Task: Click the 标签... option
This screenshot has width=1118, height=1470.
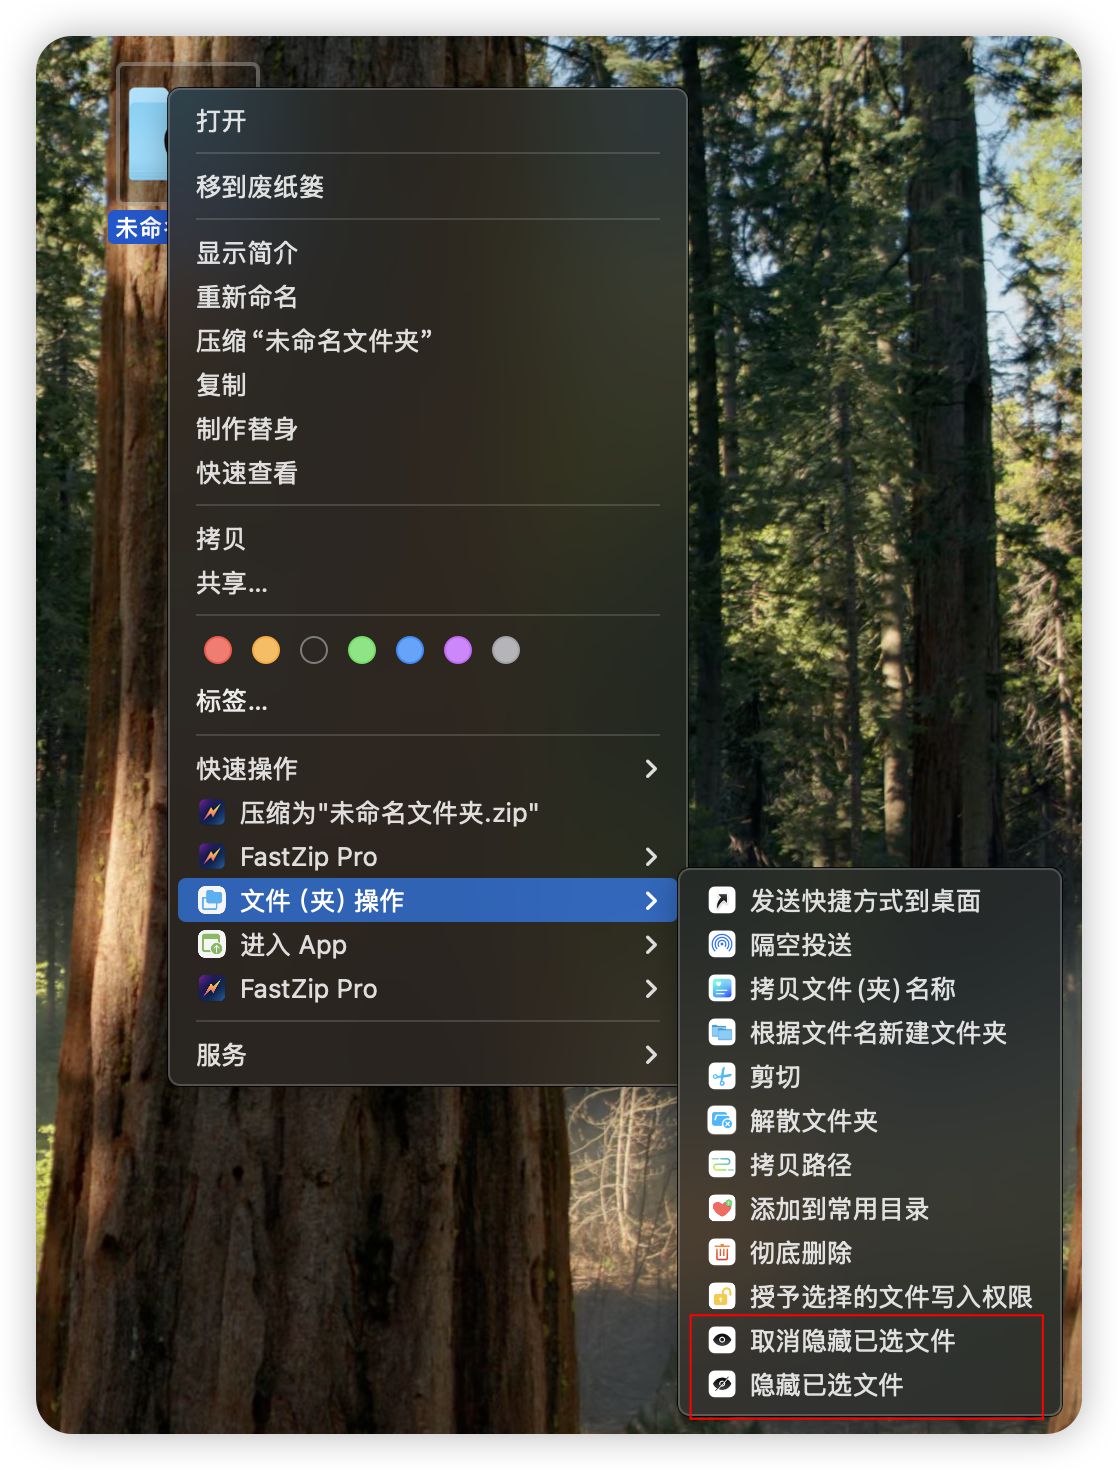Action: pyautogui.click(x=232, y=701)
